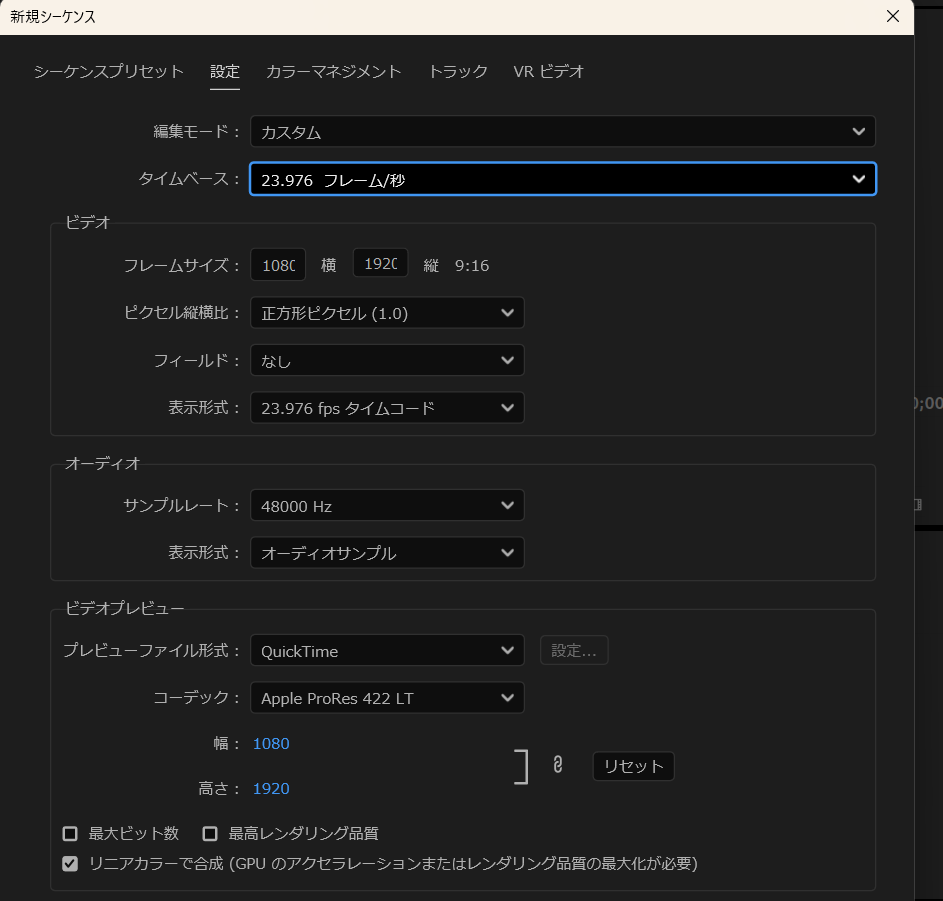Click the chain link icon for preview dimensions
This screenshot has width=943, height=901.
pos(558,765)
